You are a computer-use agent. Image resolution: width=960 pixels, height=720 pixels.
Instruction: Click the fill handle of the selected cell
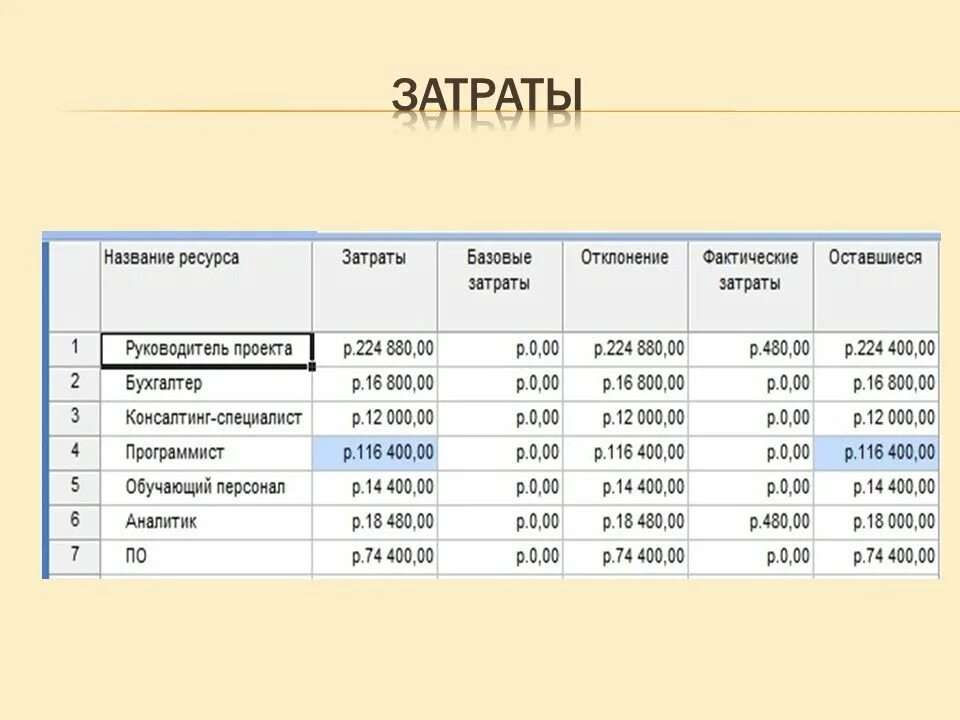tap(312, 366)
